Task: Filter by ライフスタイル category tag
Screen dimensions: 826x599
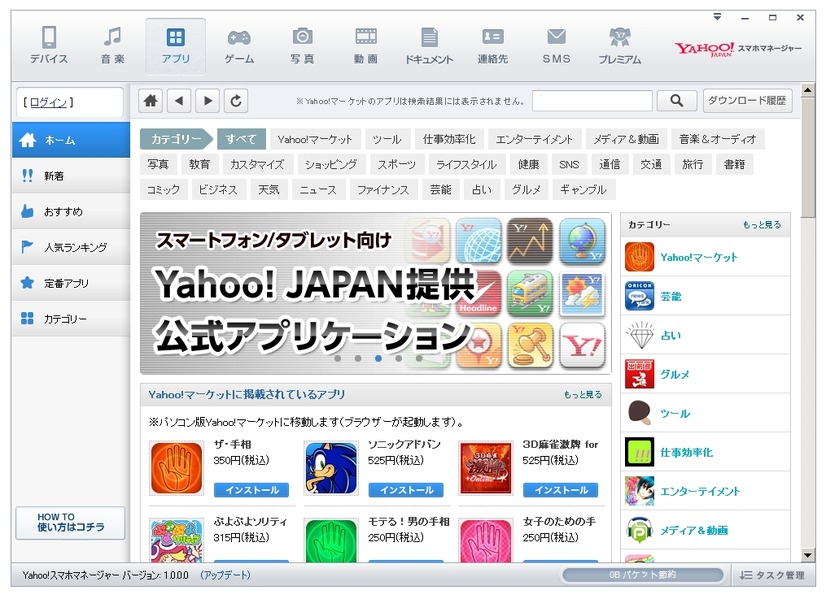Action: point(467,164)
